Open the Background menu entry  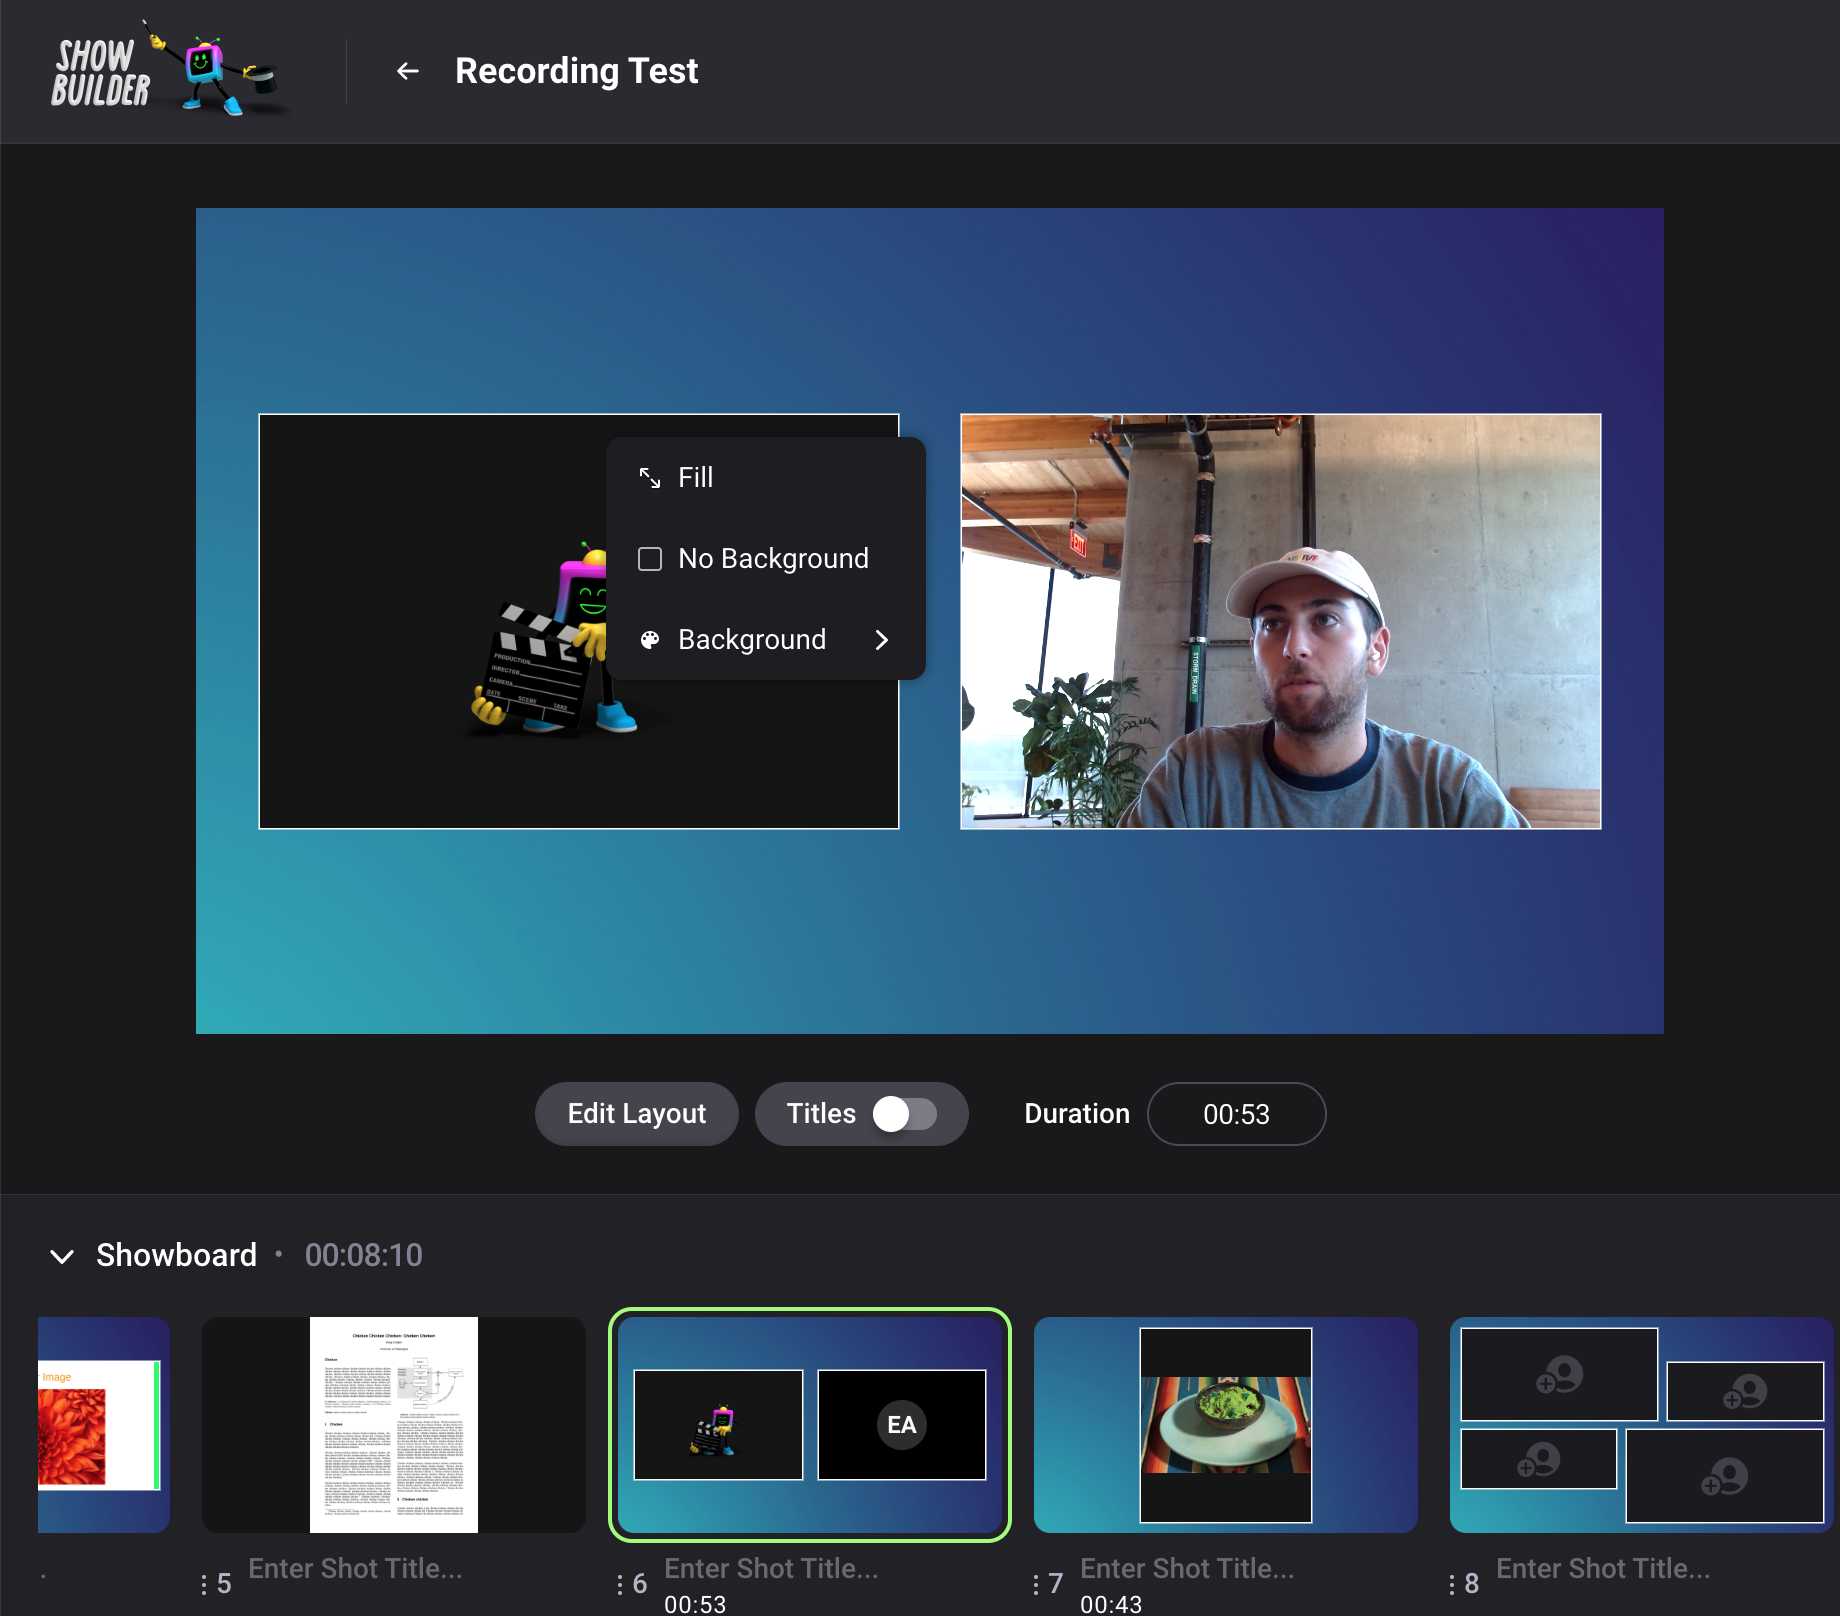766,640
